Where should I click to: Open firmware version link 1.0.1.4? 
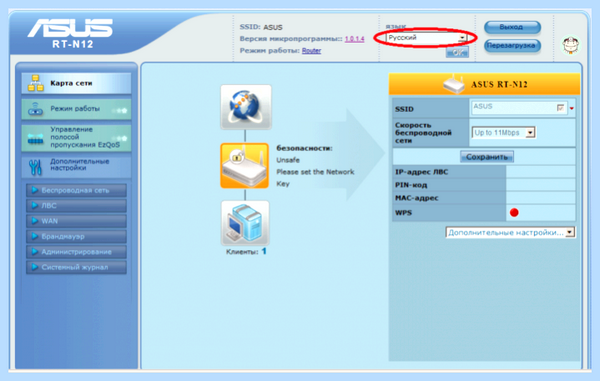pos(354,39)
